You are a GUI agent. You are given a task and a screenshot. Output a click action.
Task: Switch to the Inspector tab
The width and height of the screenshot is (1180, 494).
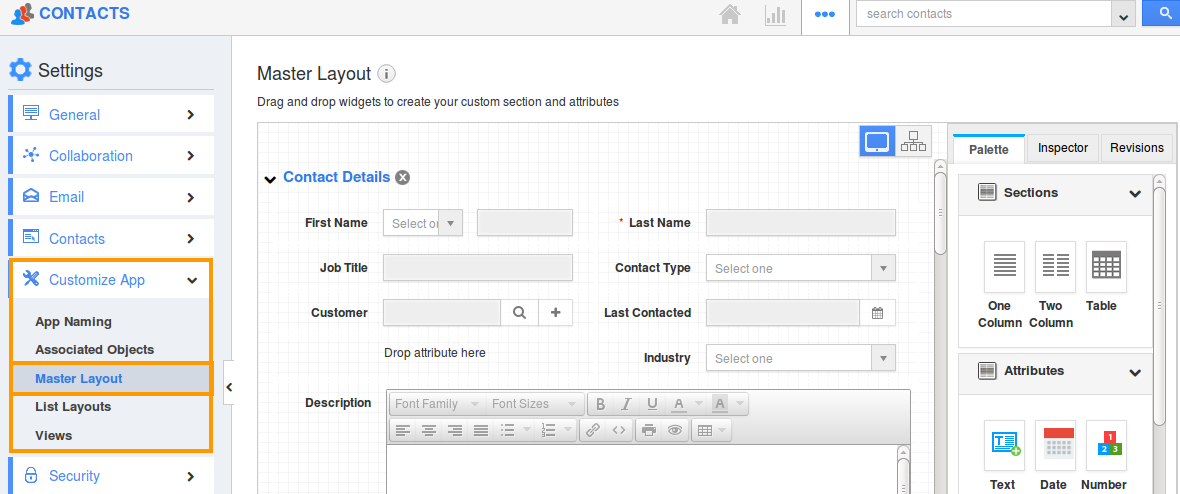tap(1062, 148)
